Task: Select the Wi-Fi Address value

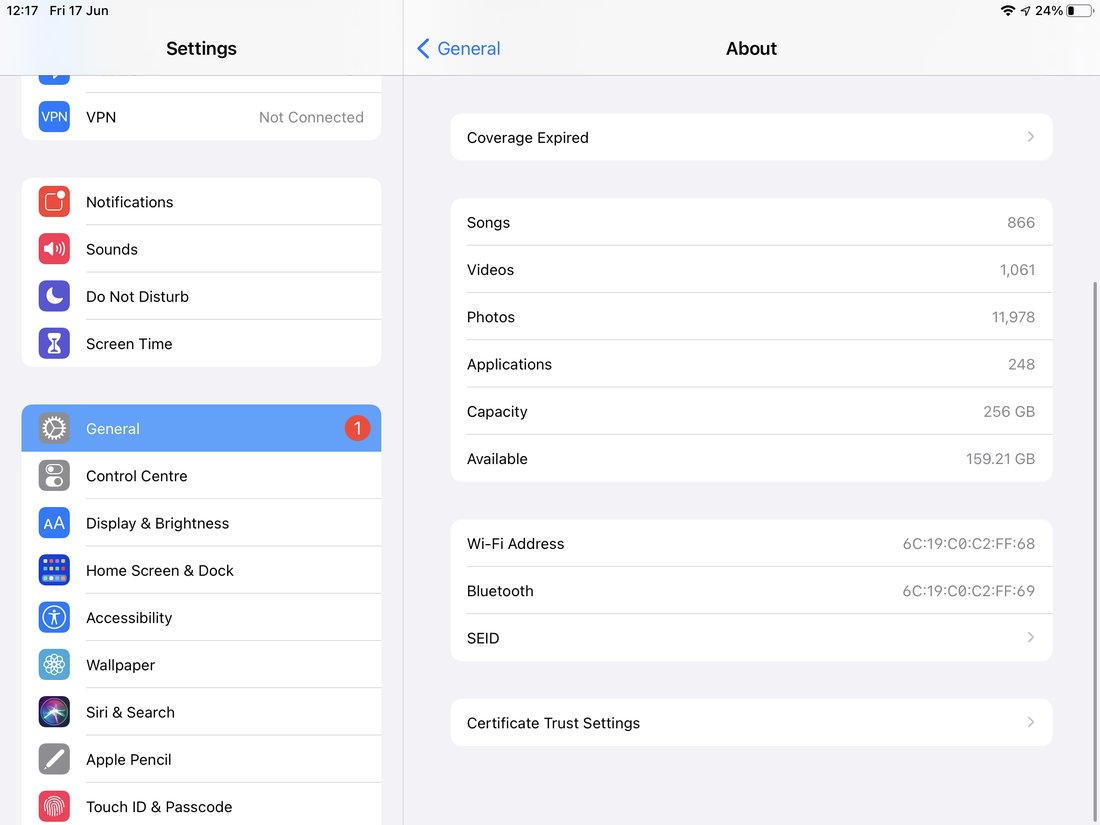Action: click(968, 544)
